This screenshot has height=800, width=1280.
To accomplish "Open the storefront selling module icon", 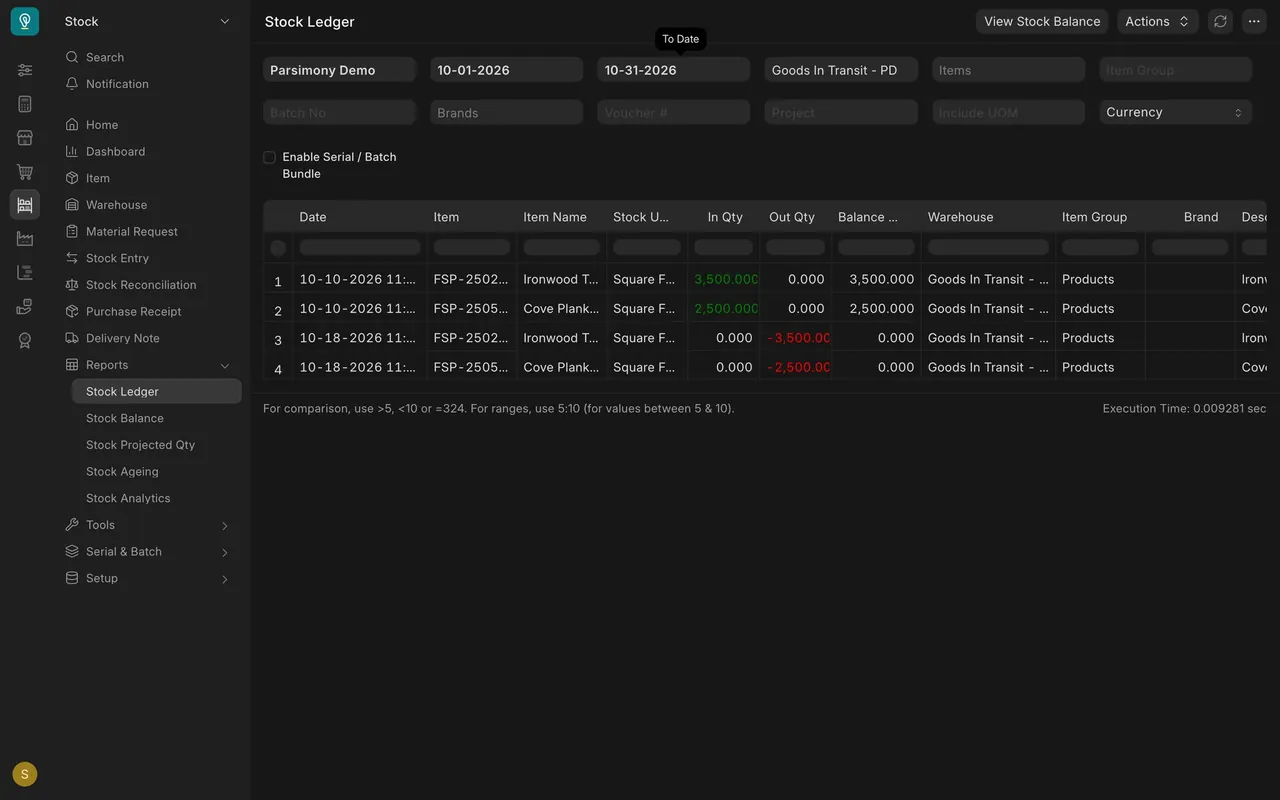I will pyautogui.click(x=25, y=138).
